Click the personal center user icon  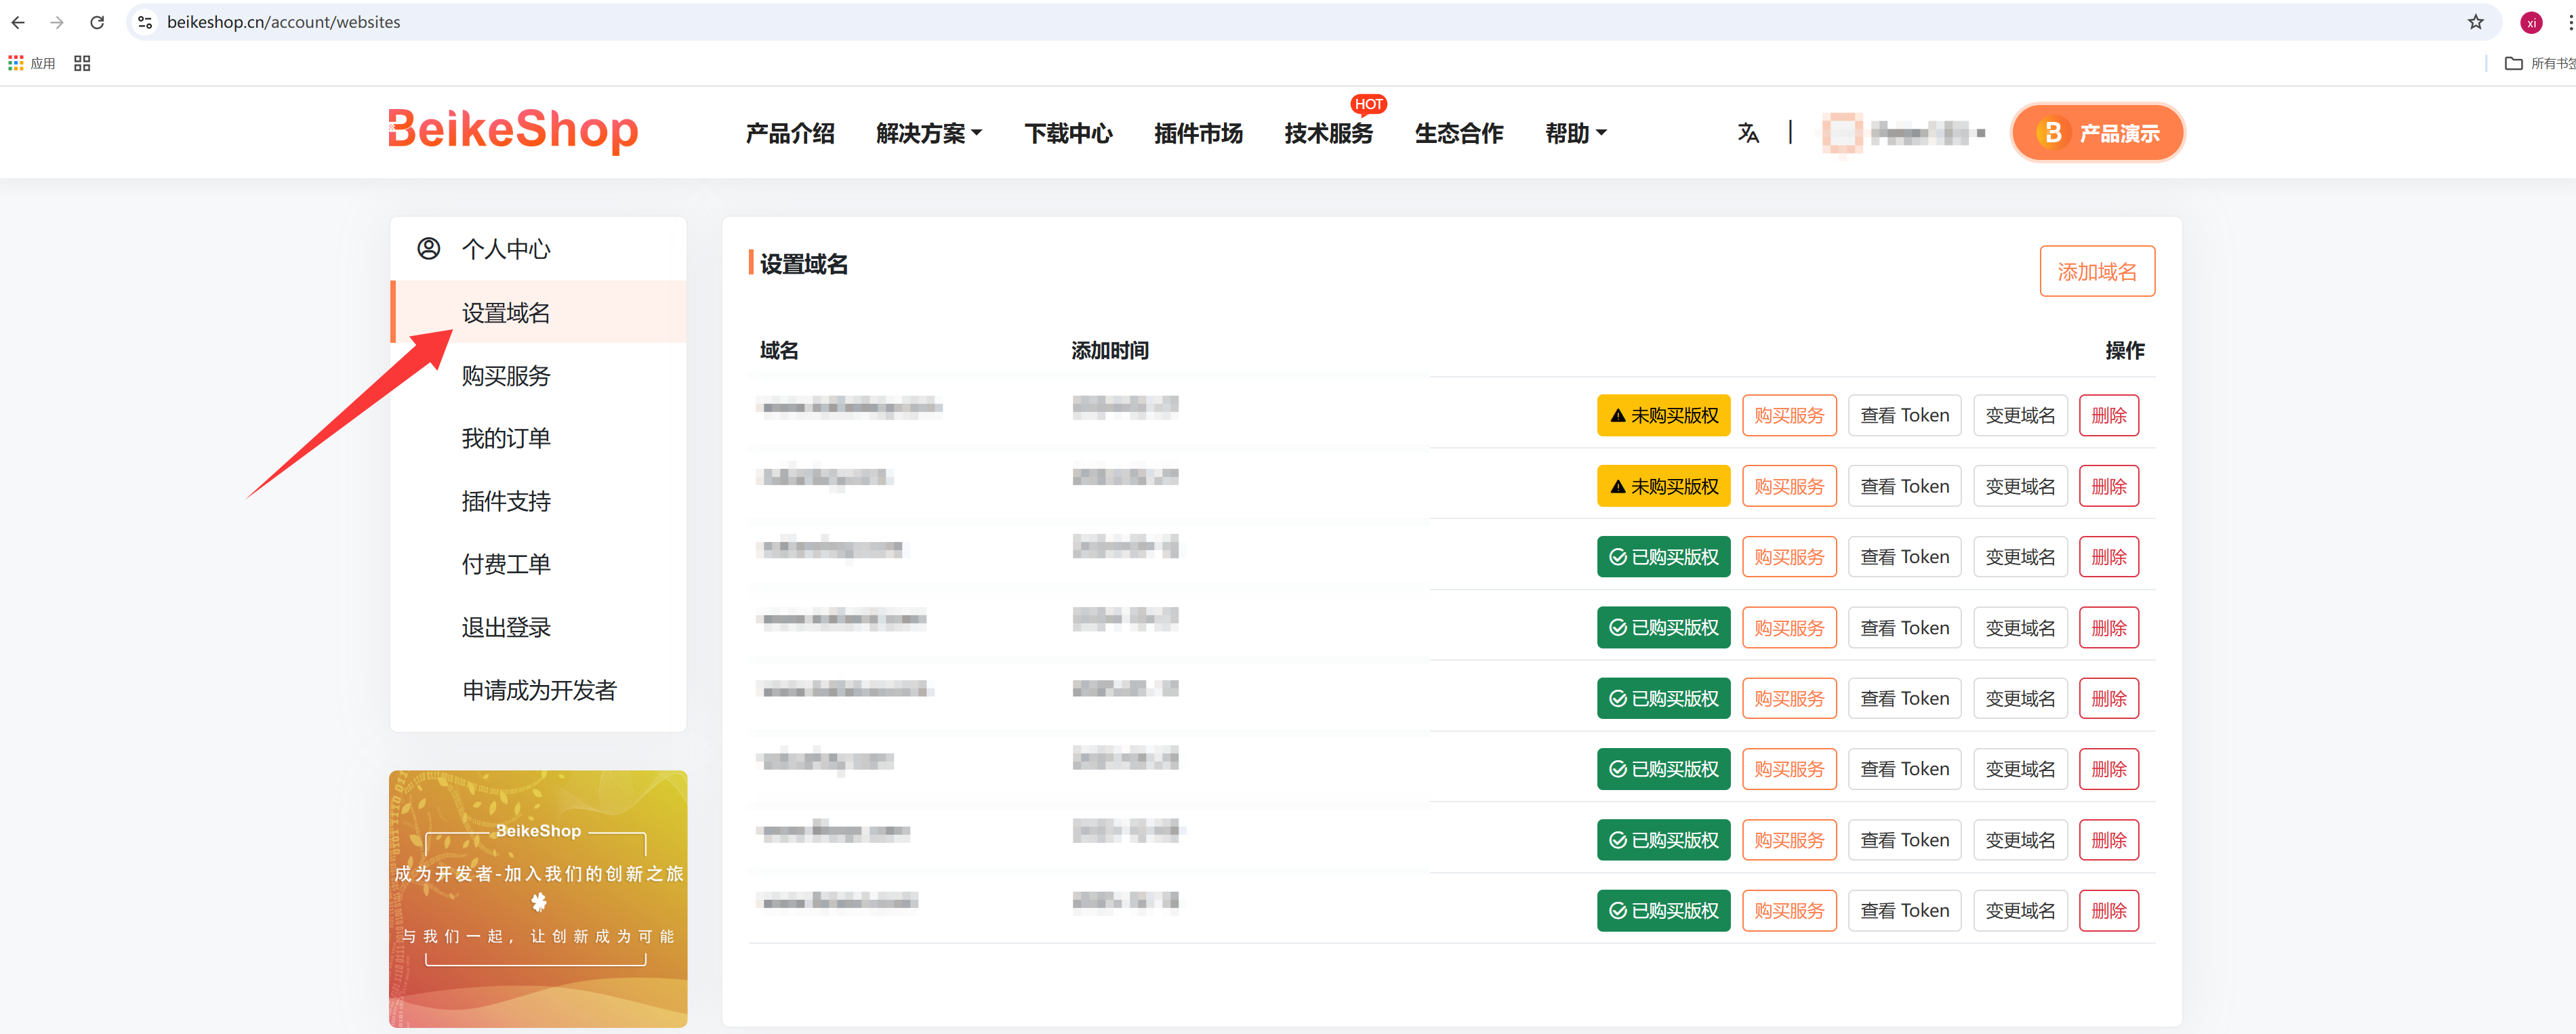[429, 249]
